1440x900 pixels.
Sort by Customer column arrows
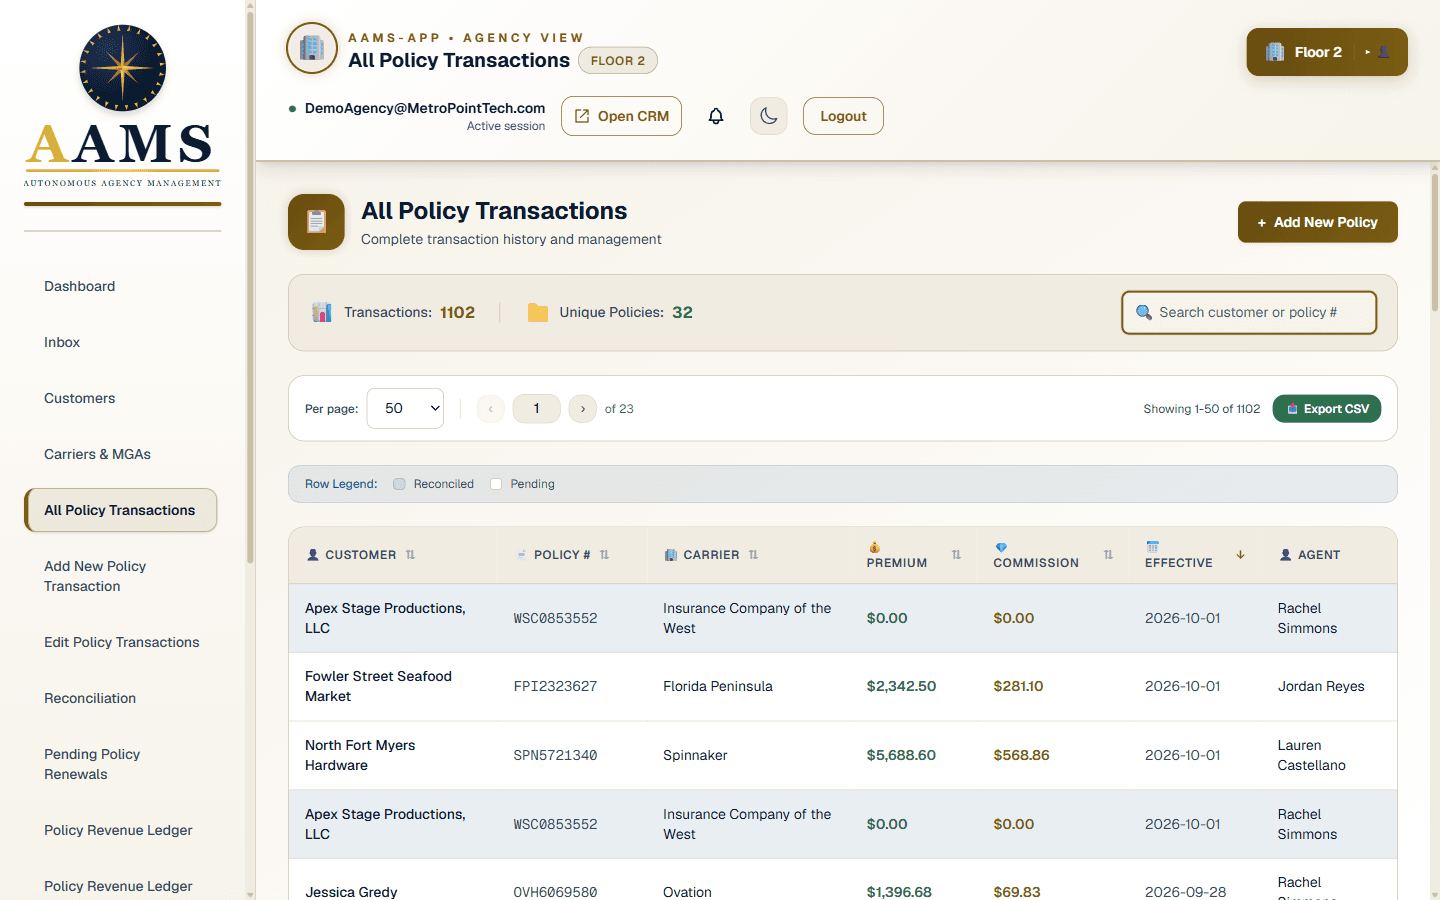[410, 555]
